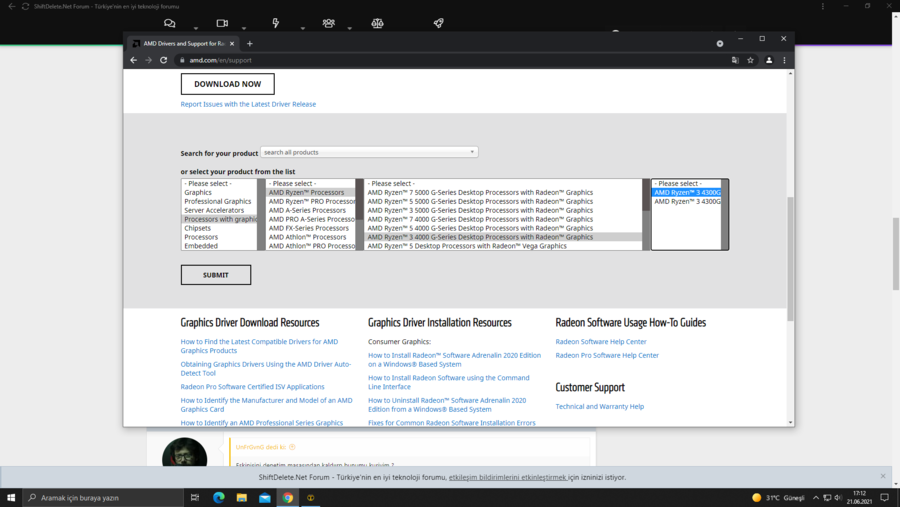
Task: Reload the AMD support page
Action: coord(164,60)
